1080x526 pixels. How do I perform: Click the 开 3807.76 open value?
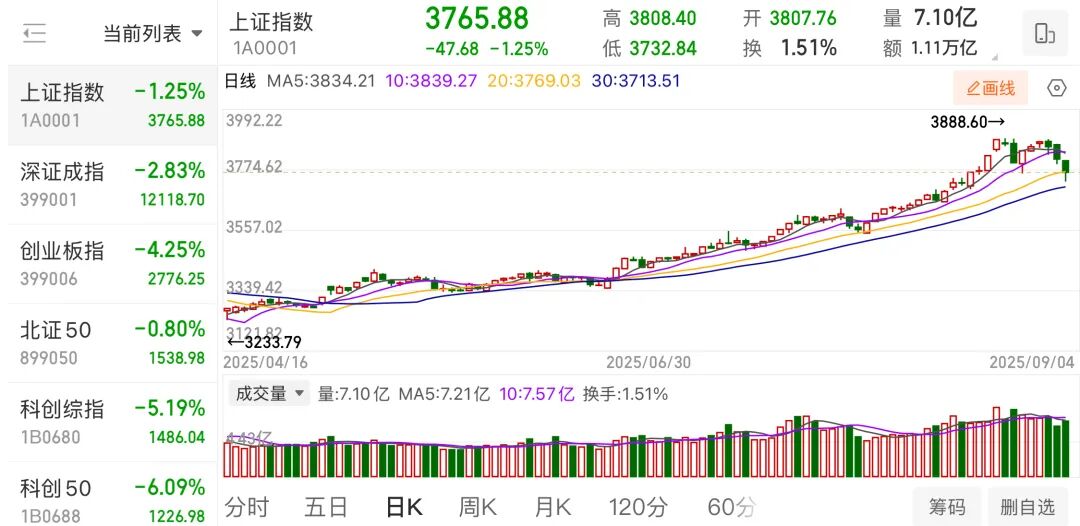(790, 18)
